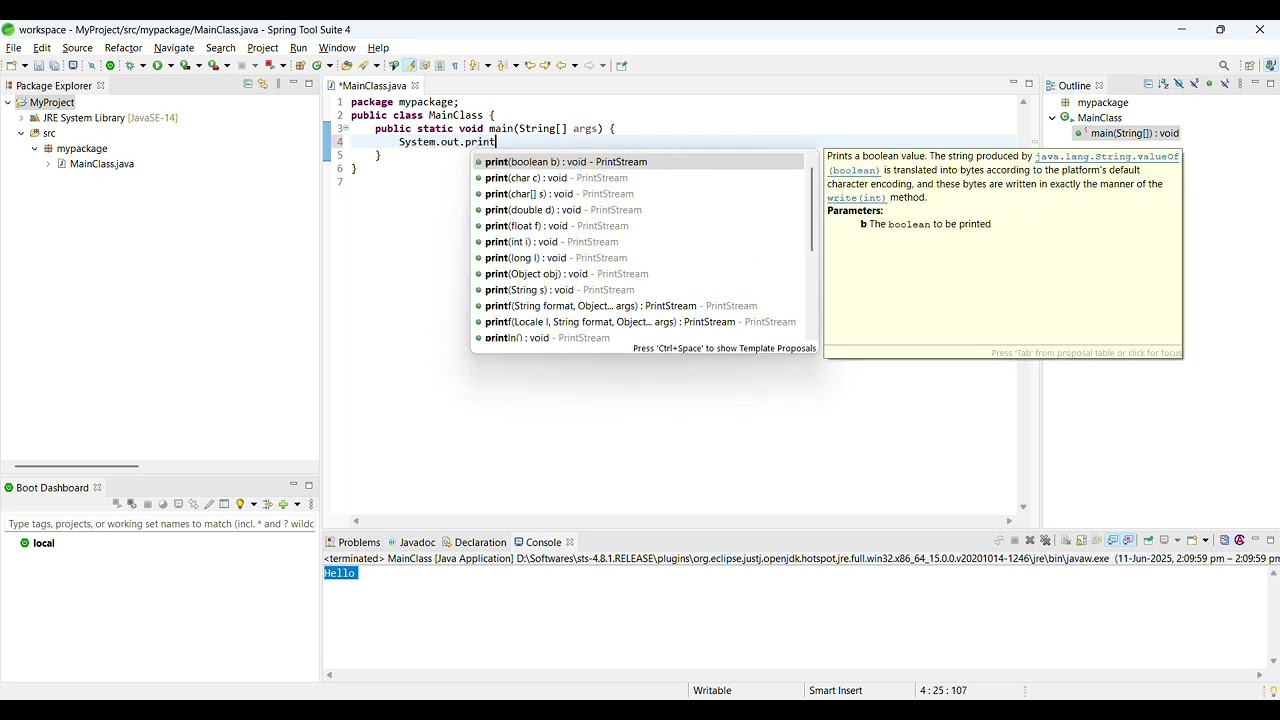
Task: Close the MainClass.java editor tab
Action: [415, 86]
